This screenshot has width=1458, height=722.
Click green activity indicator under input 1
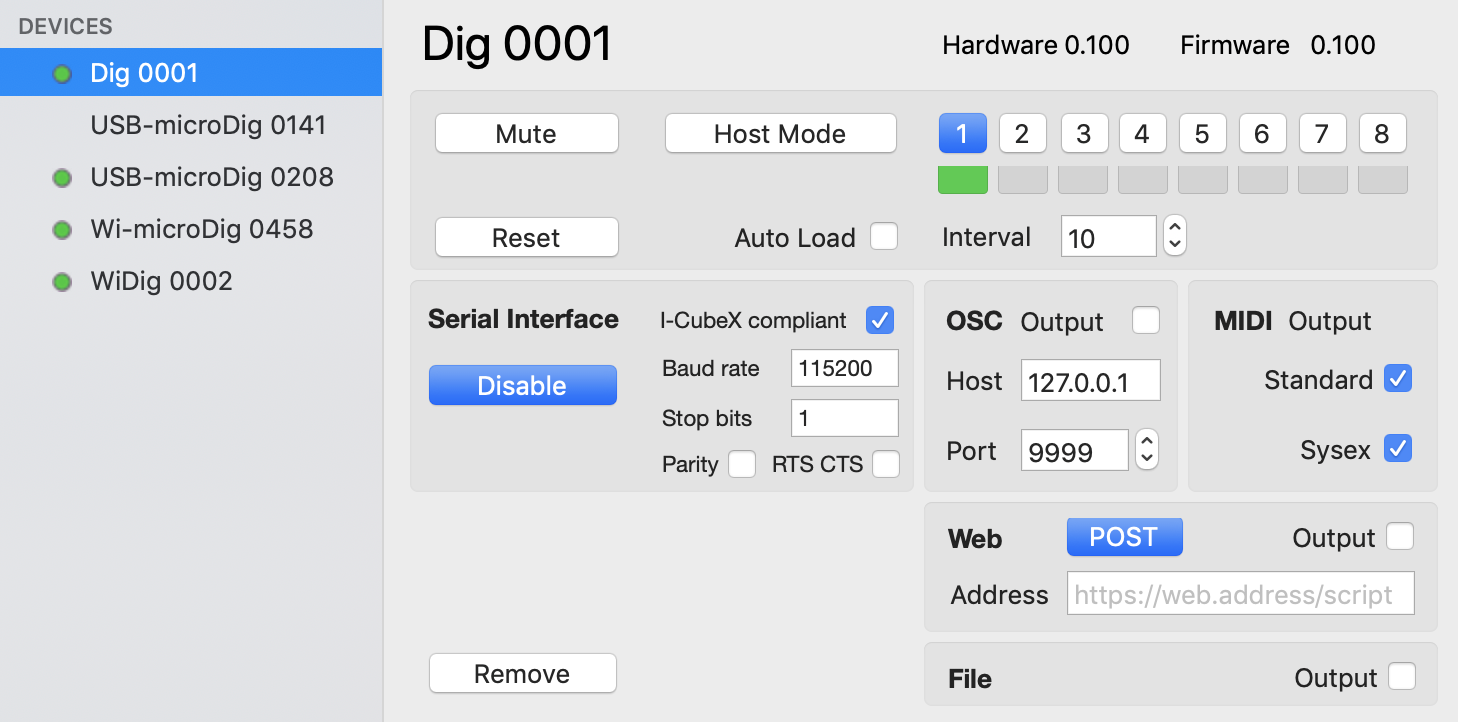click(963, 180)
